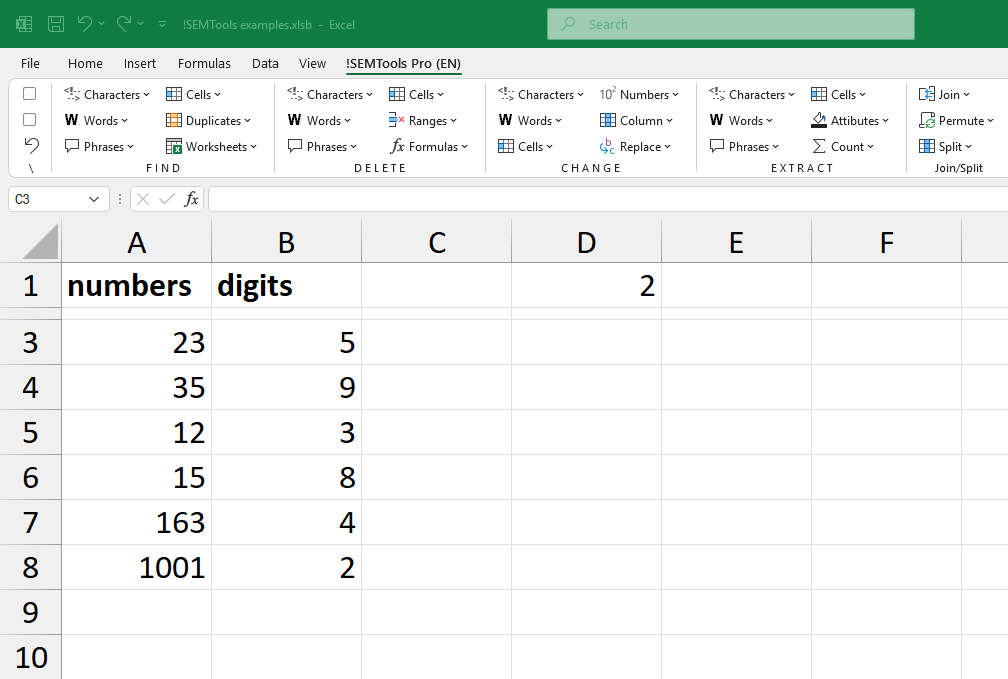Open the Numbers change tool
The height and width of the screenshot is (679, 1008).
[640, 94]
